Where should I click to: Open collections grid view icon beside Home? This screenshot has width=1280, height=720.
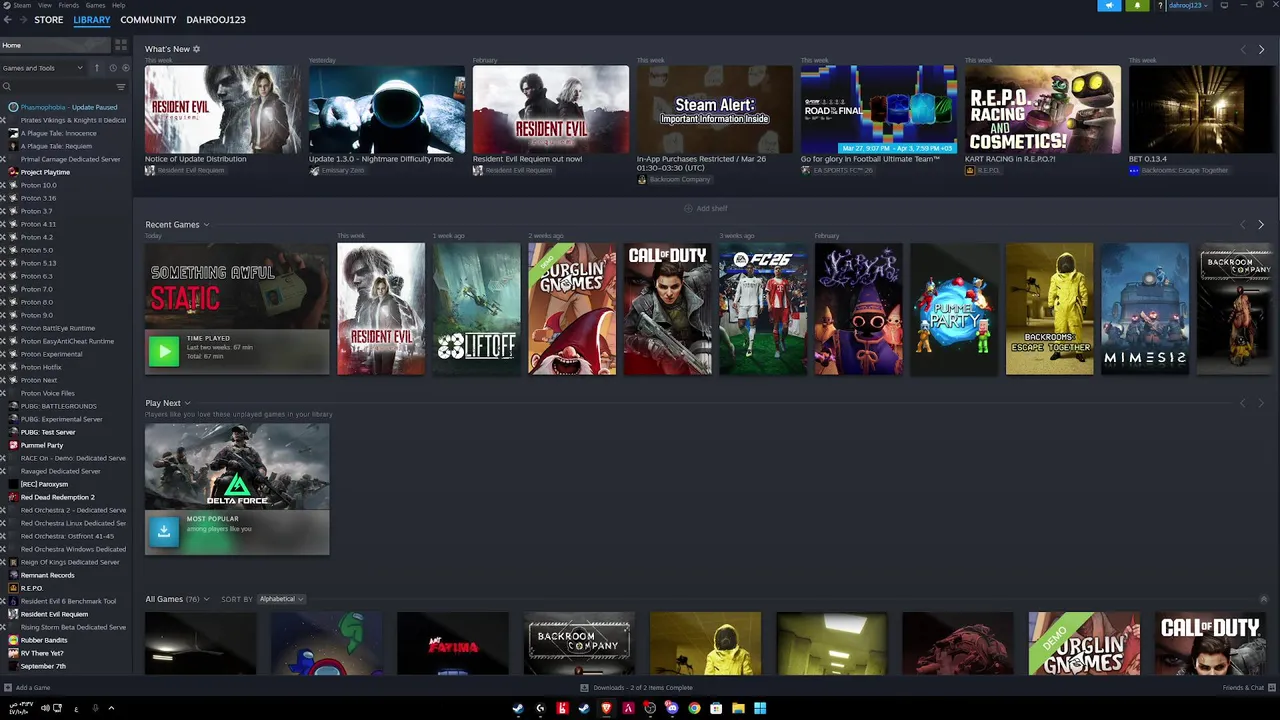tap(121, 45)
